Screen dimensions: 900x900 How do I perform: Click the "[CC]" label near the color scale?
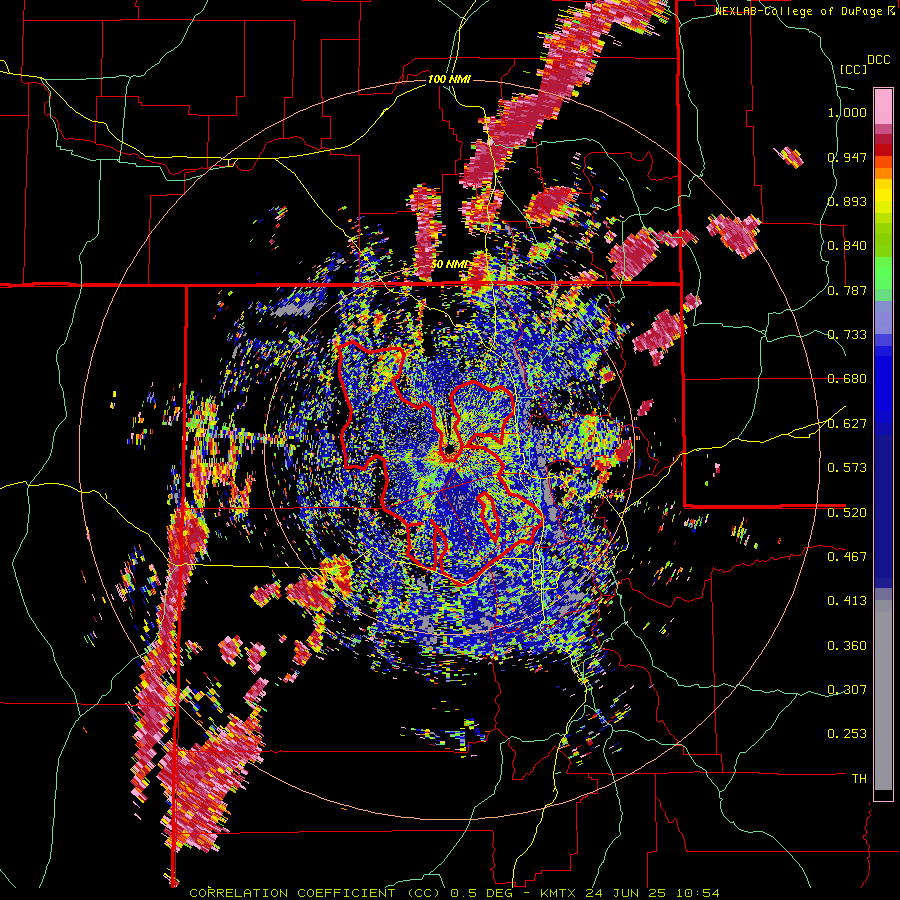click(853, 69)
